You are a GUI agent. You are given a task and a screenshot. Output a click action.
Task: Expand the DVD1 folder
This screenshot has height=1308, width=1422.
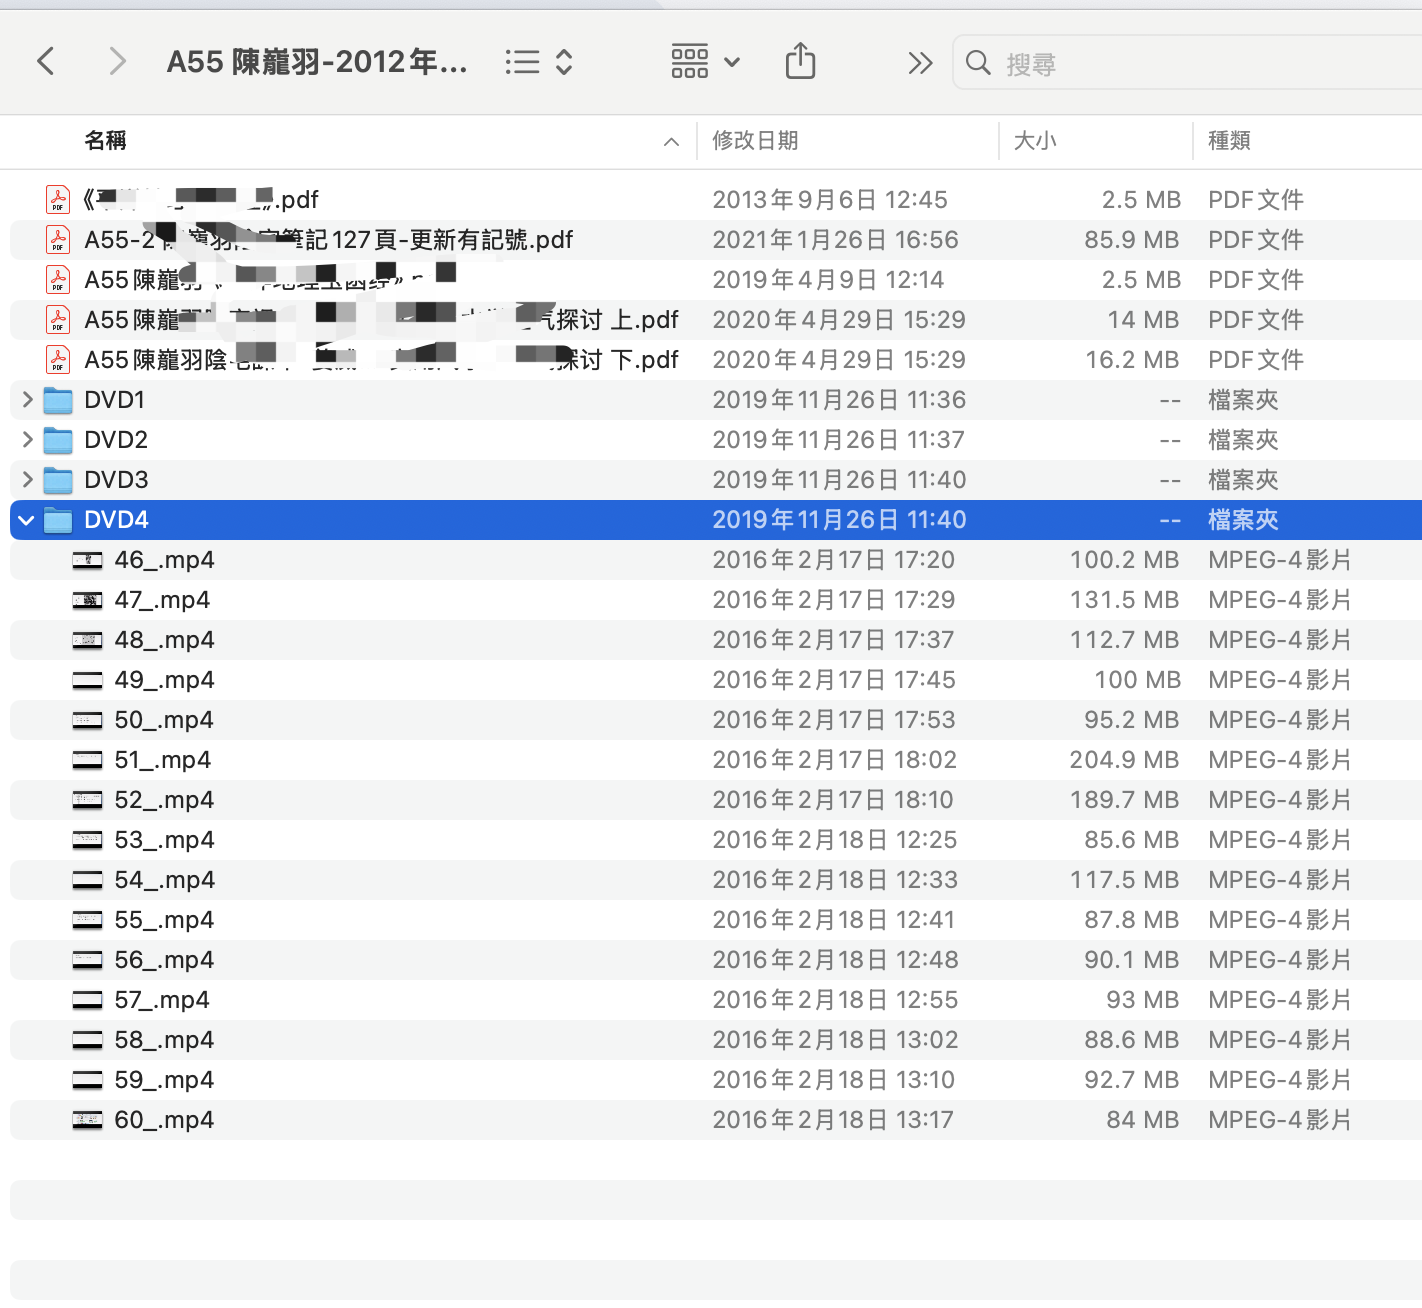[x=27, y=400]
